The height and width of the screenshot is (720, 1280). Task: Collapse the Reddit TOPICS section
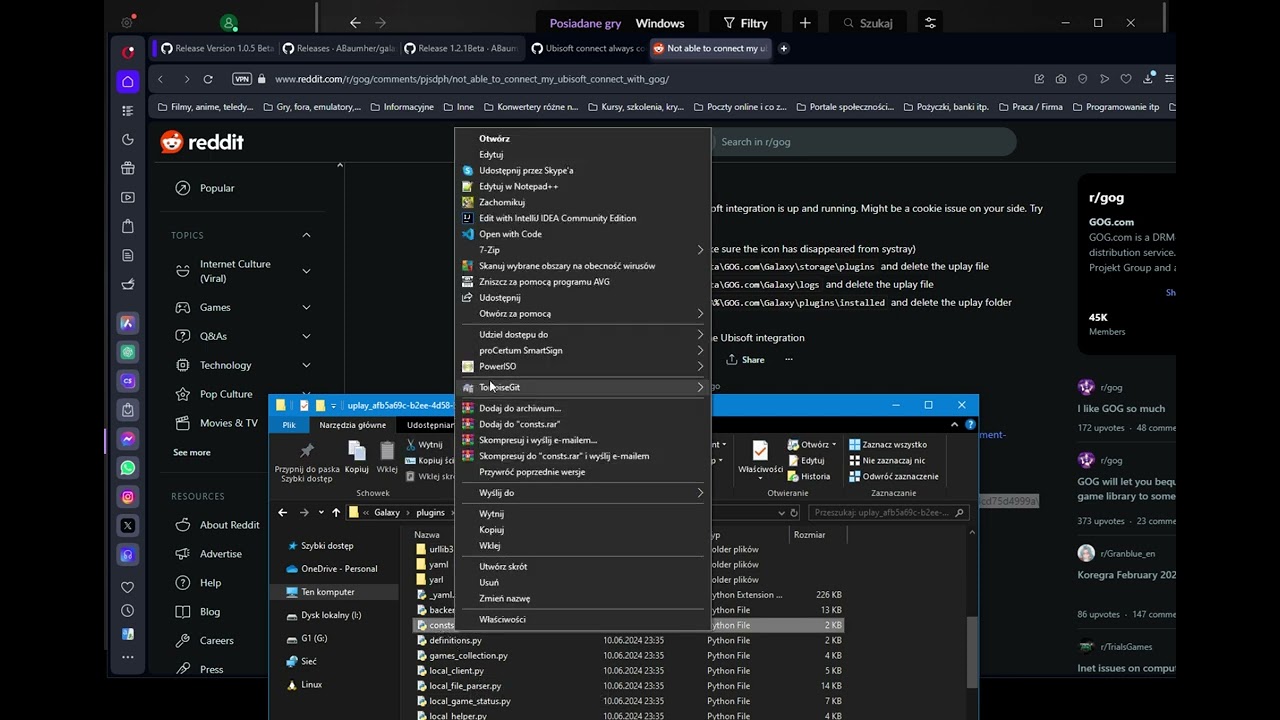(x=306, y=235)
